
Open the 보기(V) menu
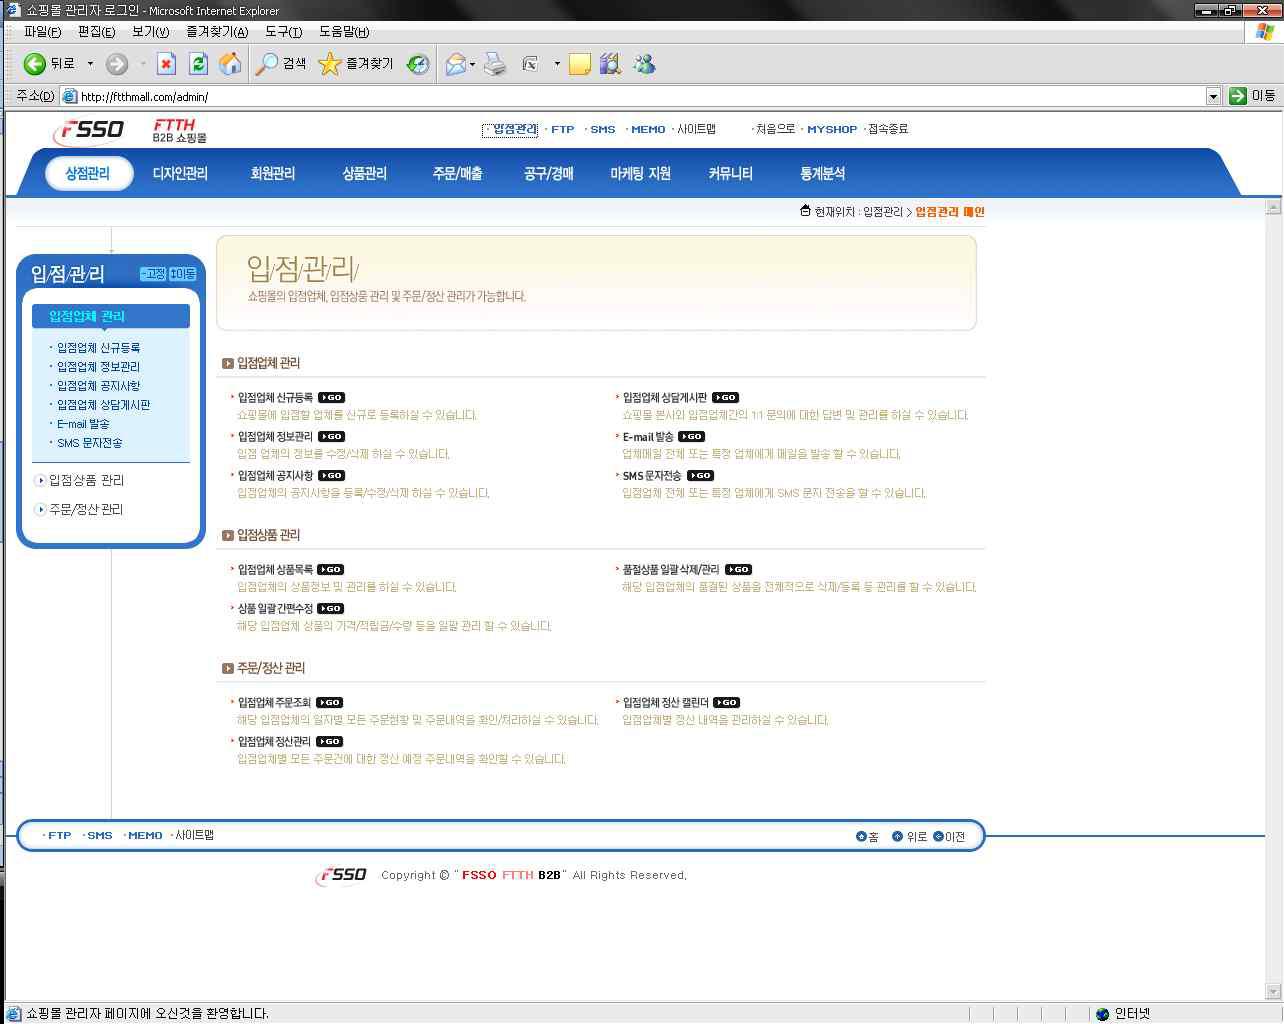(x=150, y=32)
